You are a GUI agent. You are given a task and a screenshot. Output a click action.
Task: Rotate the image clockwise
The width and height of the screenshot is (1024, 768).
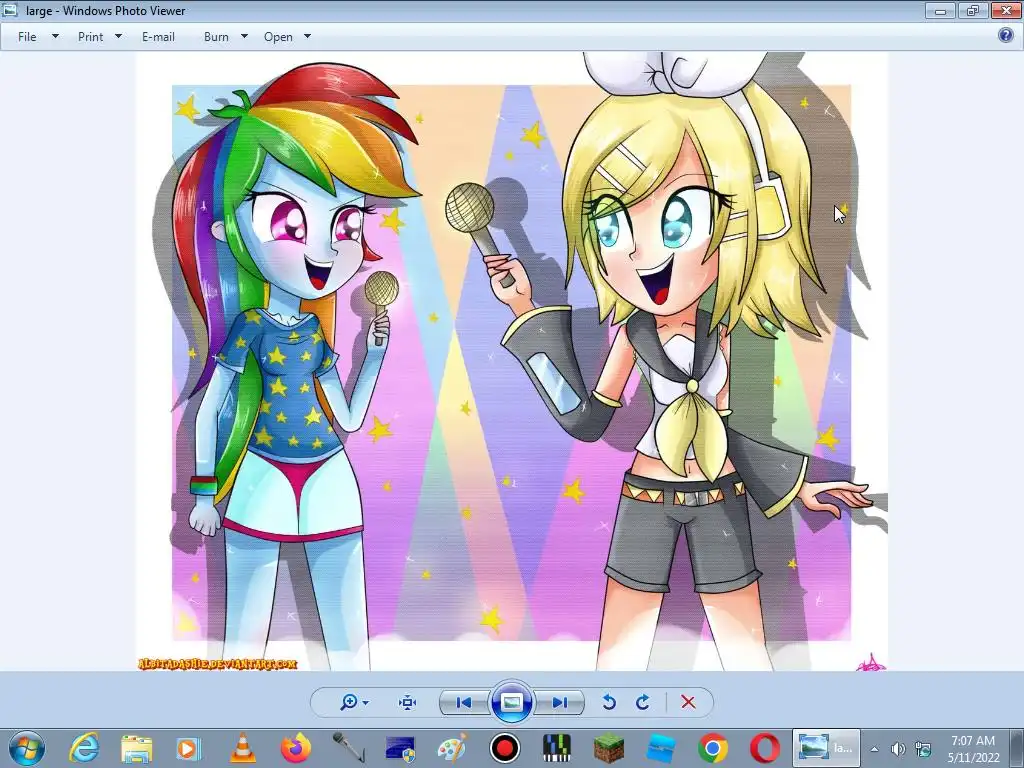643,702
